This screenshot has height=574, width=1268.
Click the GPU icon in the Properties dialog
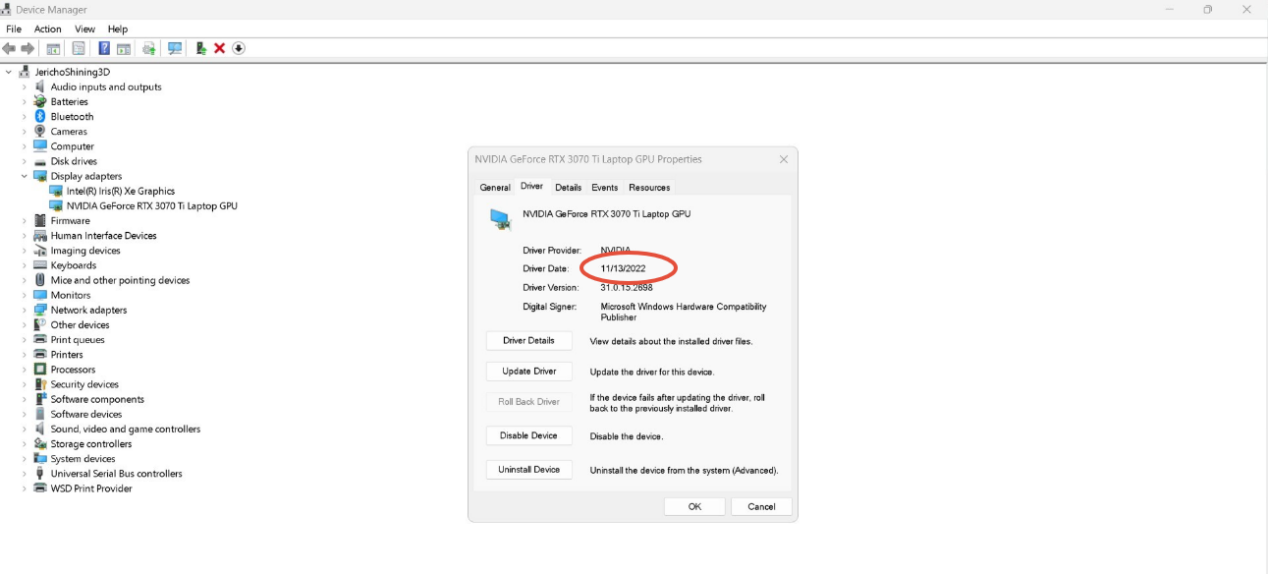[500, 219]
